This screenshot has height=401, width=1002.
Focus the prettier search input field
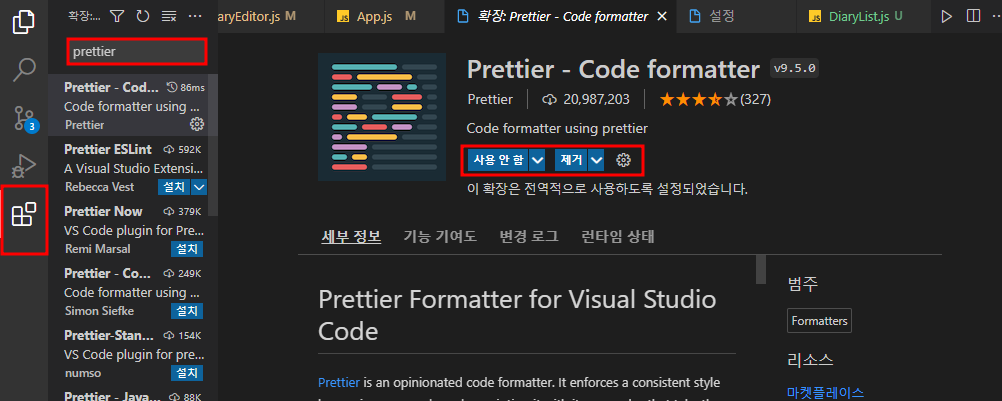137,52
